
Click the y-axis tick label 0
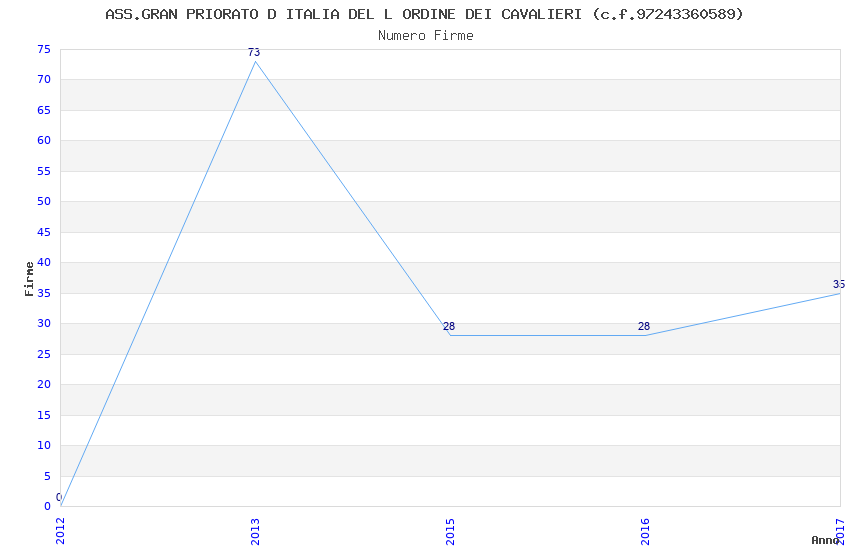[x=47, y=507]
